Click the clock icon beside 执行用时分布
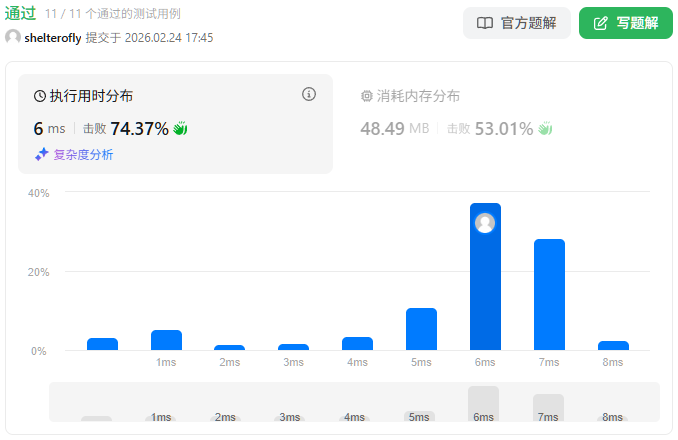Image resolution: width=678 pixels, height=440 pixels. click(x=40, y=96)
